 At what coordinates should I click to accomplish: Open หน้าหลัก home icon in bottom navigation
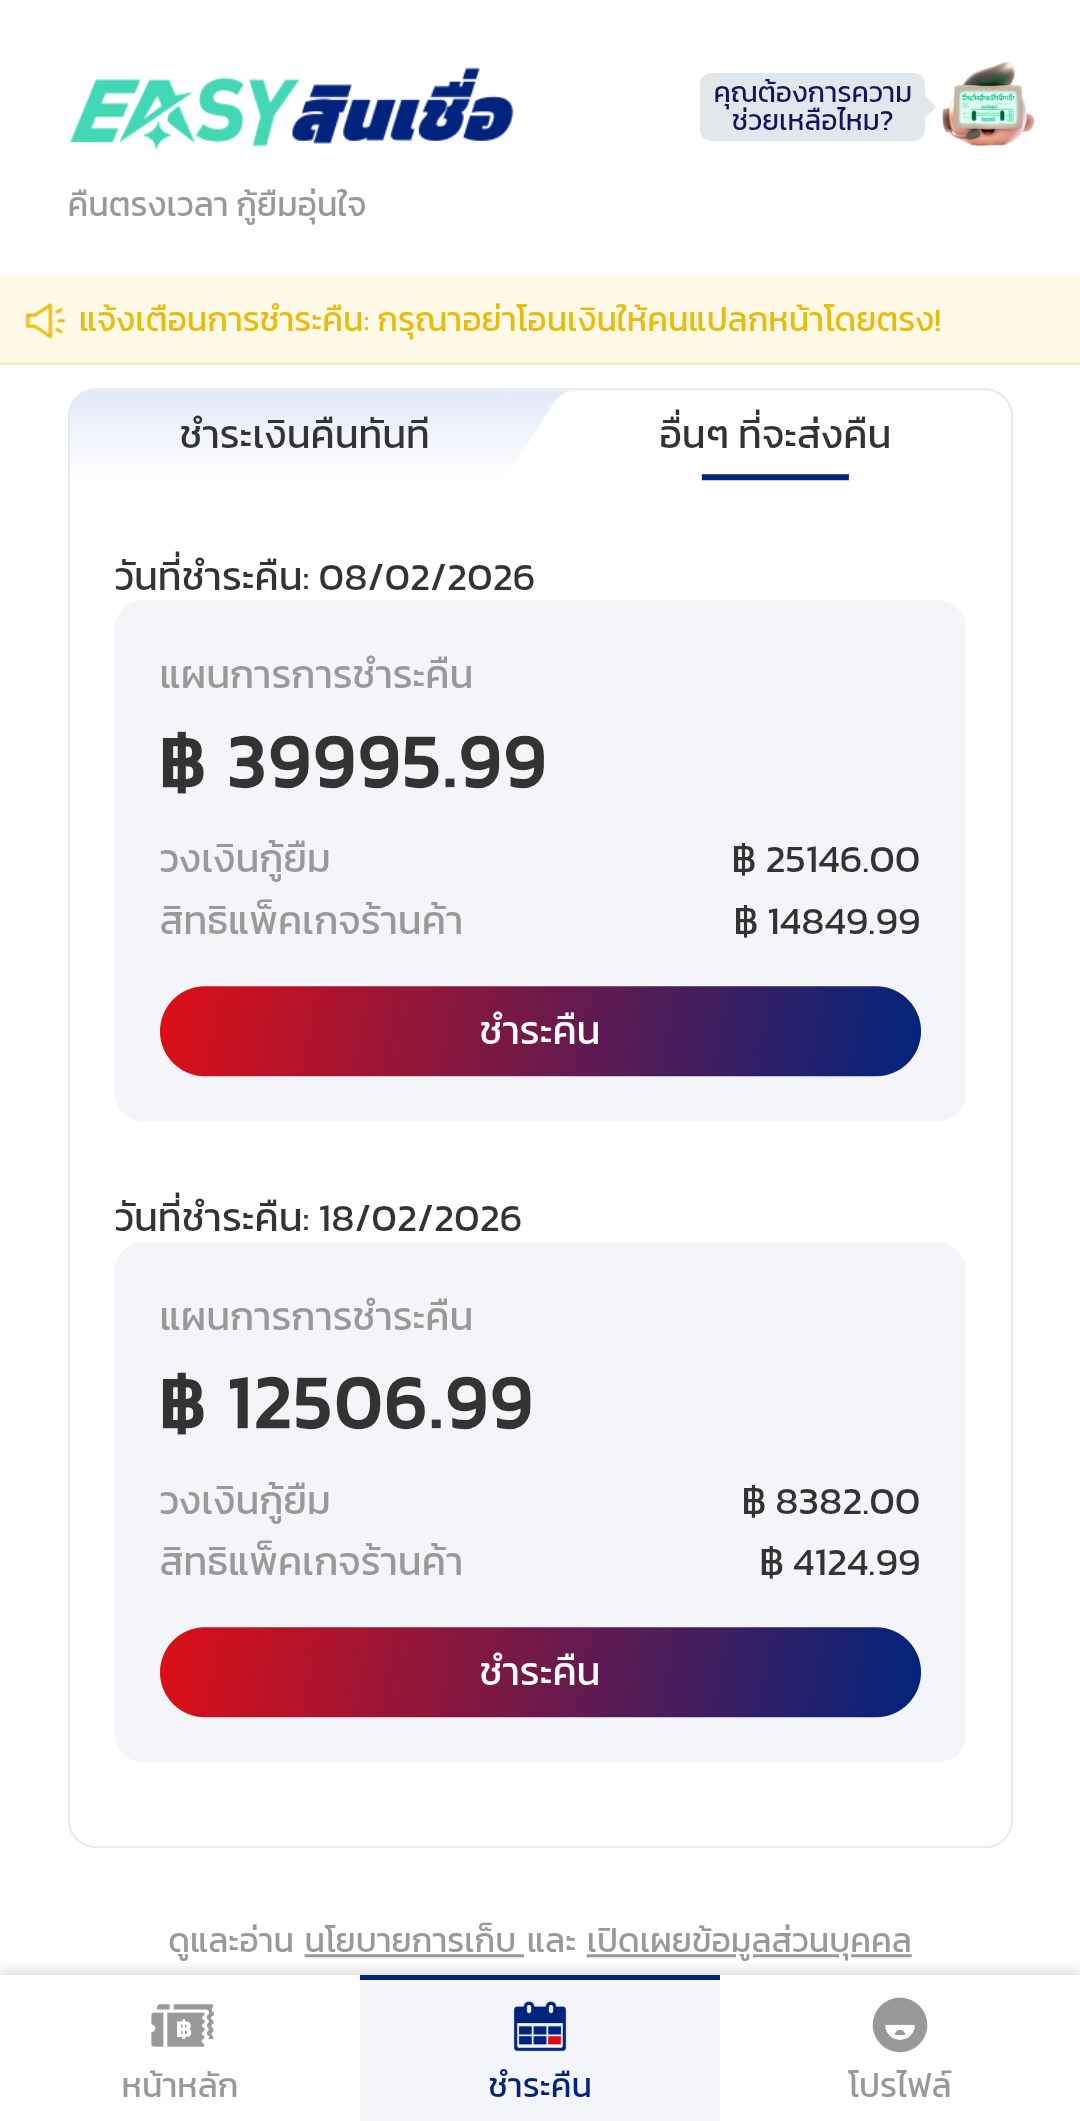(x=181, y=2026)
